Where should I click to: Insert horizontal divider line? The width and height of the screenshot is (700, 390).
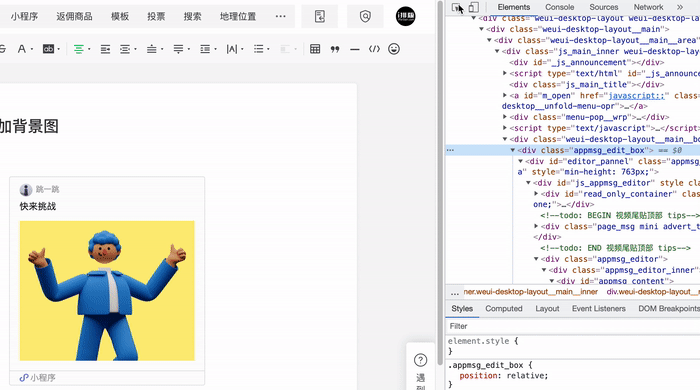pyautogui.click(x=354, y=49)
